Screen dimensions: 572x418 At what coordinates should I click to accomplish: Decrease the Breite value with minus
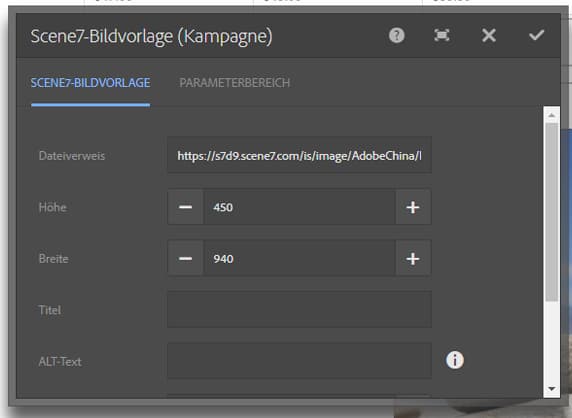[x=185, y=258]
